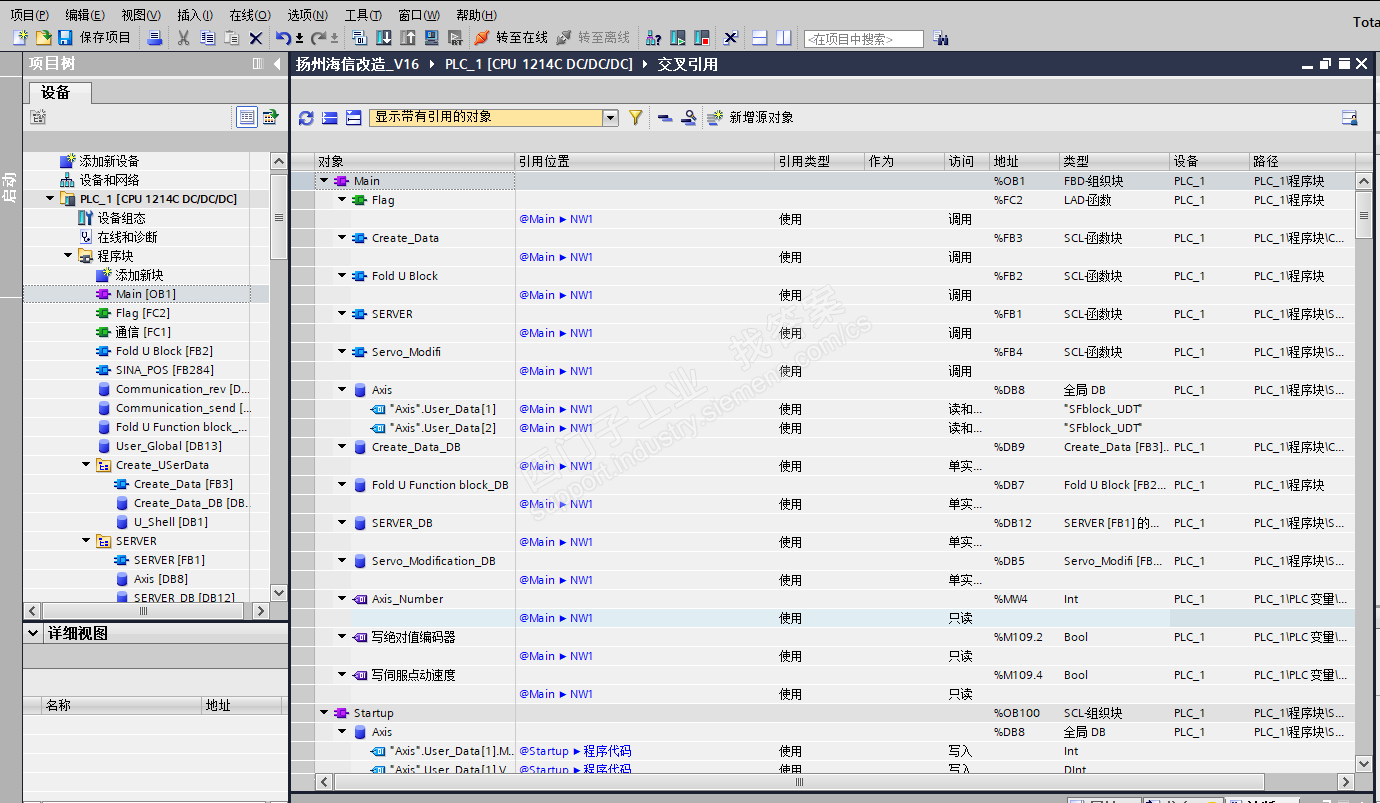Click the Download to device icon
This screenshot has height=803, width=1380.
(384, 38)
